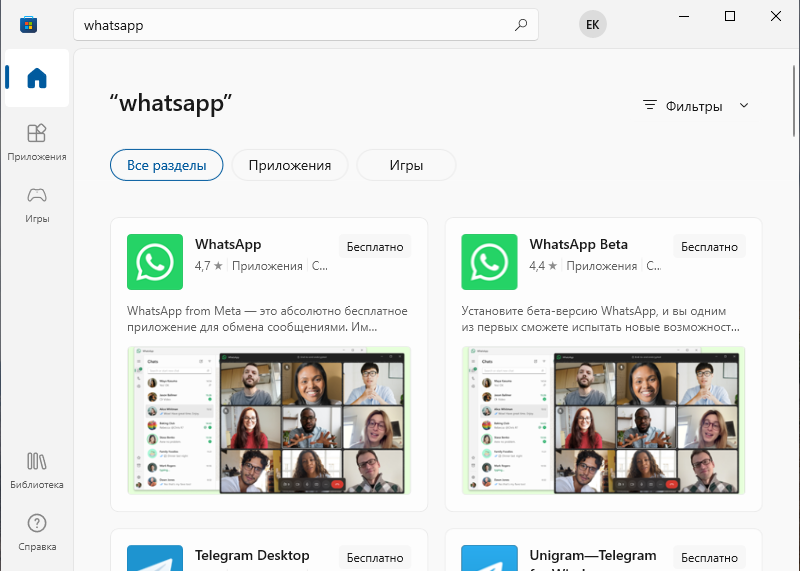The image size is (800, 571).
Task: Open the WhatsApp Beta title link
Action: tap(579, 244)
